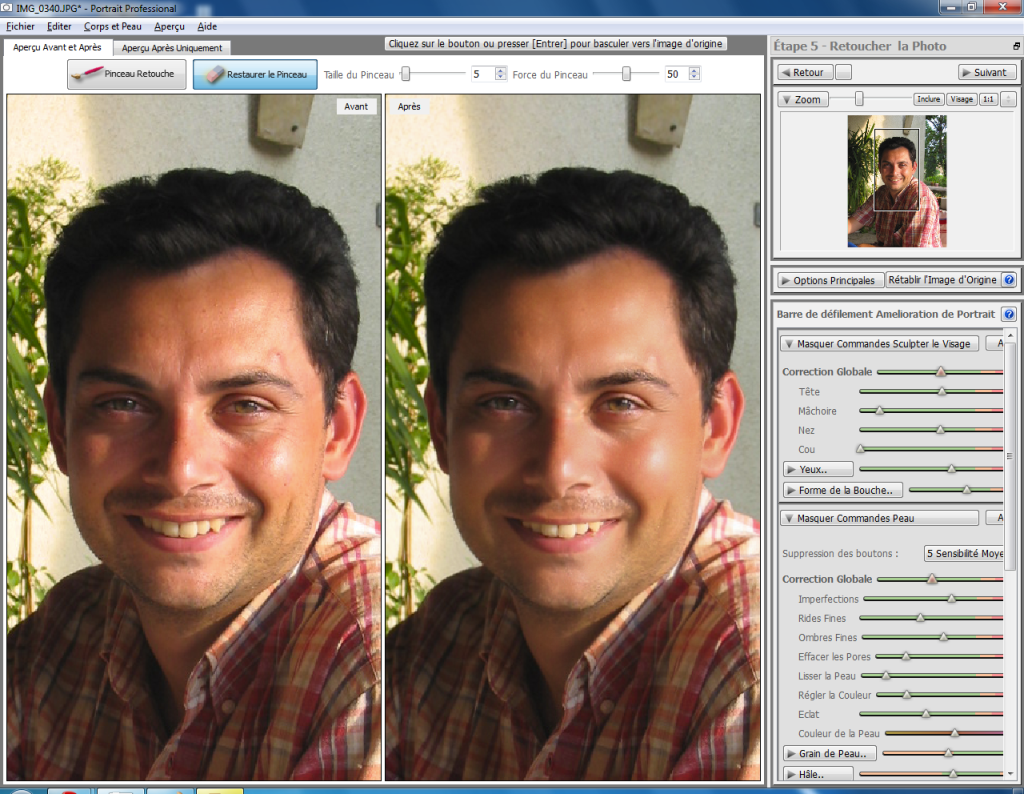Expand the Options Principales section
This screenshot has width=1024, height=794.
(830, 280)
